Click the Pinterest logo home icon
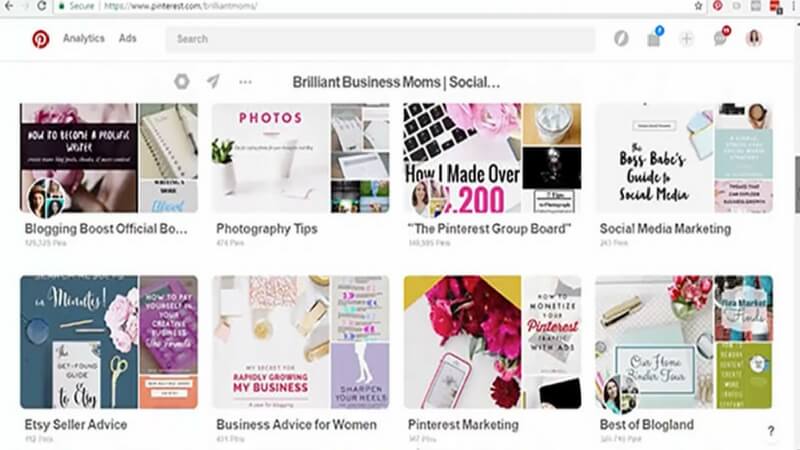Viewport: 800px width, 450px height. click(x=40, y=39)
